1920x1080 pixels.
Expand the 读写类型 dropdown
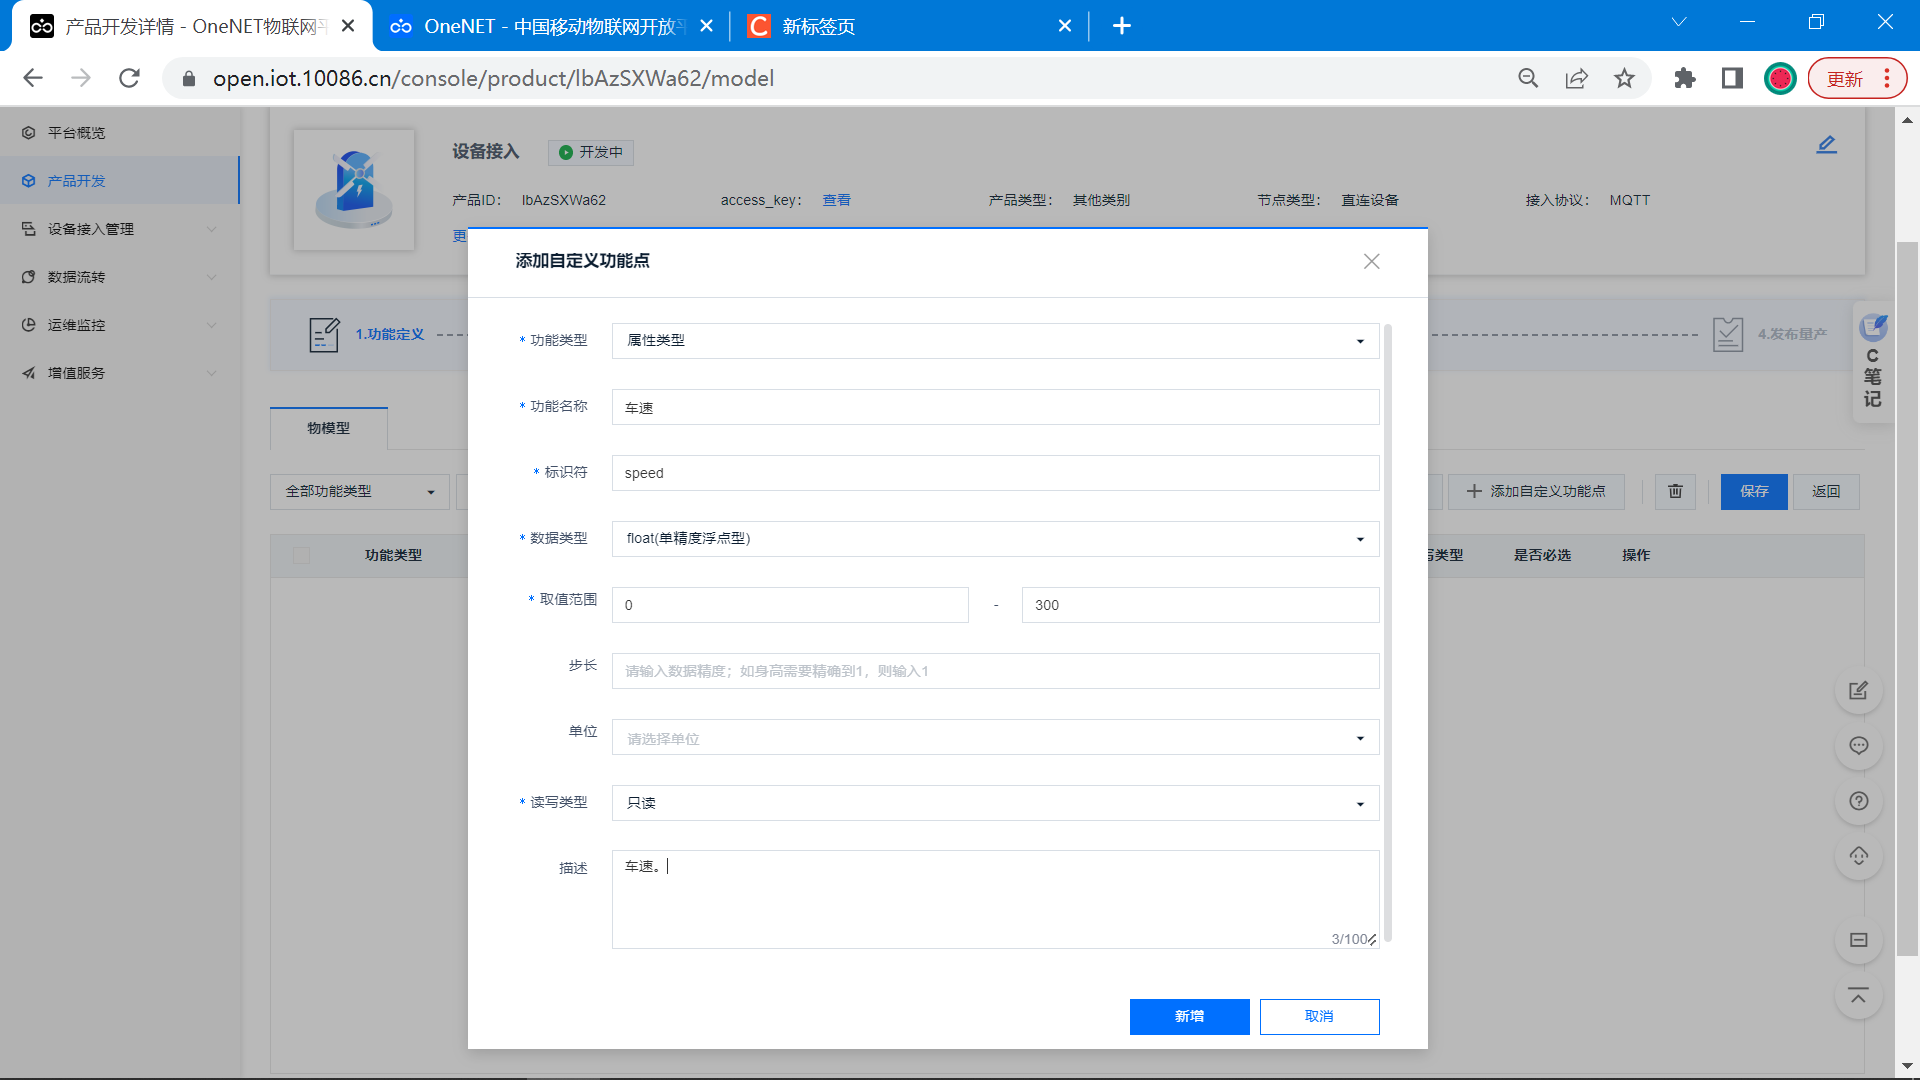994,803
